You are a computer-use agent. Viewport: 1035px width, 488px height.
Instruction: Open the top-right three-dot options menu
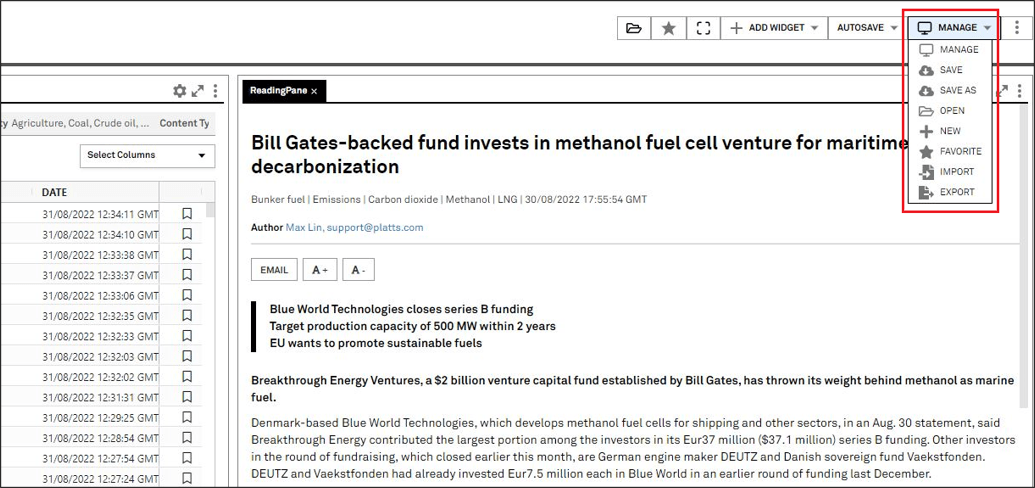click(x=1017, y=28)
